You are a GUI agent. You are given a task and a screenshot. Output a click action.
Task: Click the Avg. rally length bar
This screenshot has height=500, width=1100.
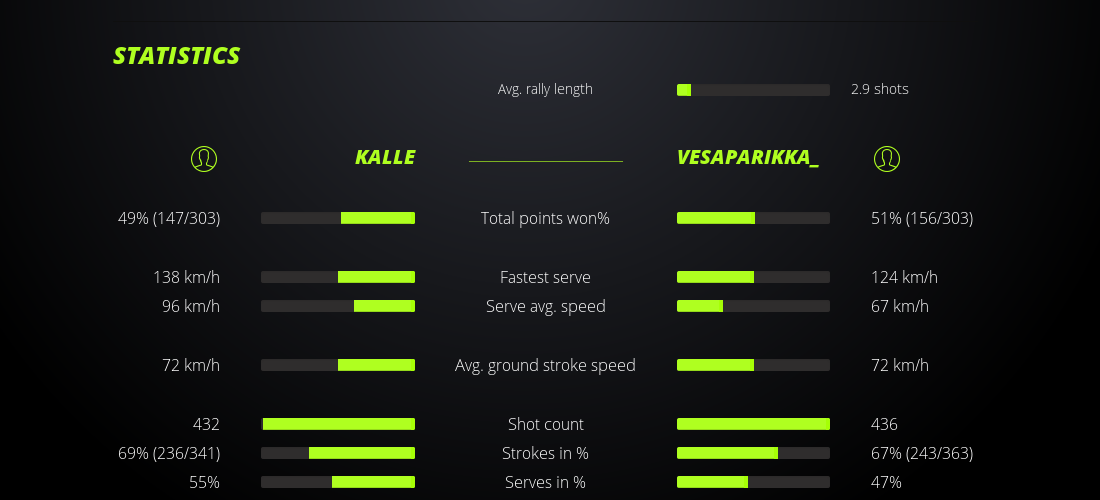[753, 90]
